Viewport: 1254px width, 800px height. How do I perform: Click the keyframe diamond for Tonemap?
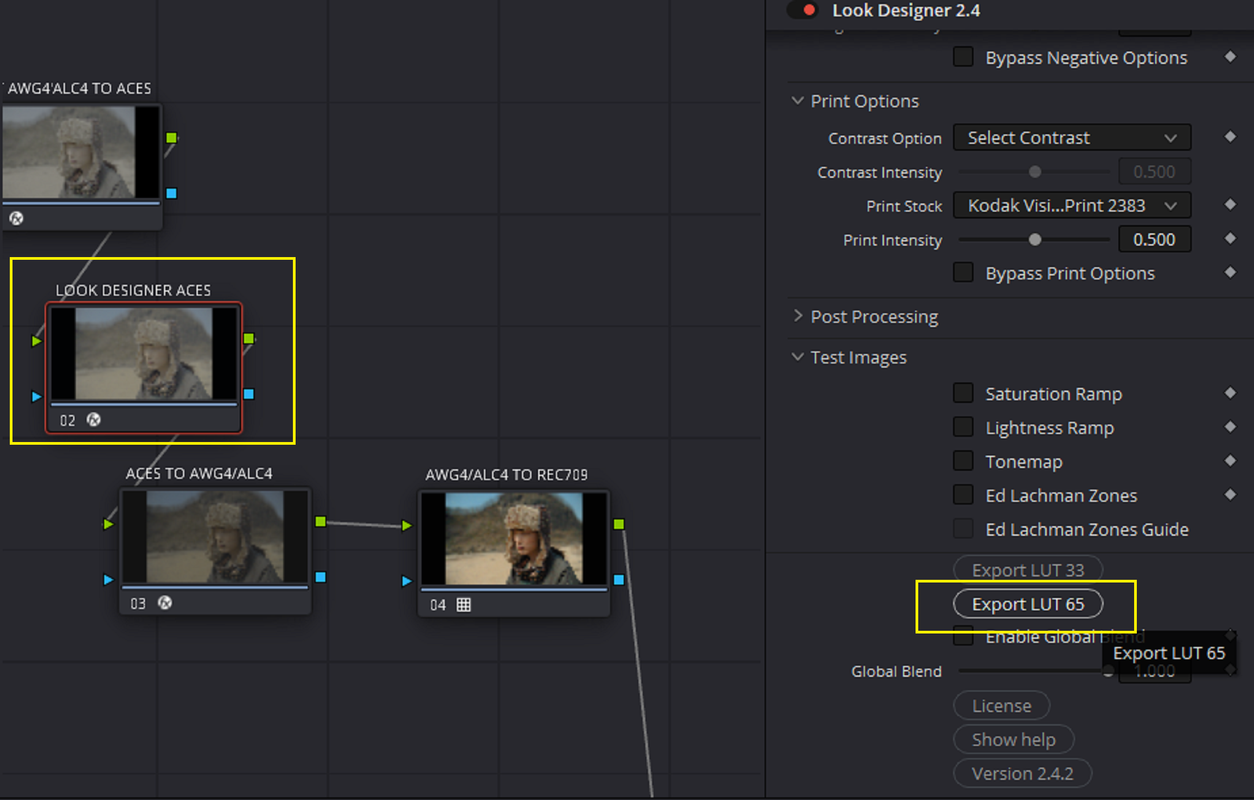[x=1231, y=461]
